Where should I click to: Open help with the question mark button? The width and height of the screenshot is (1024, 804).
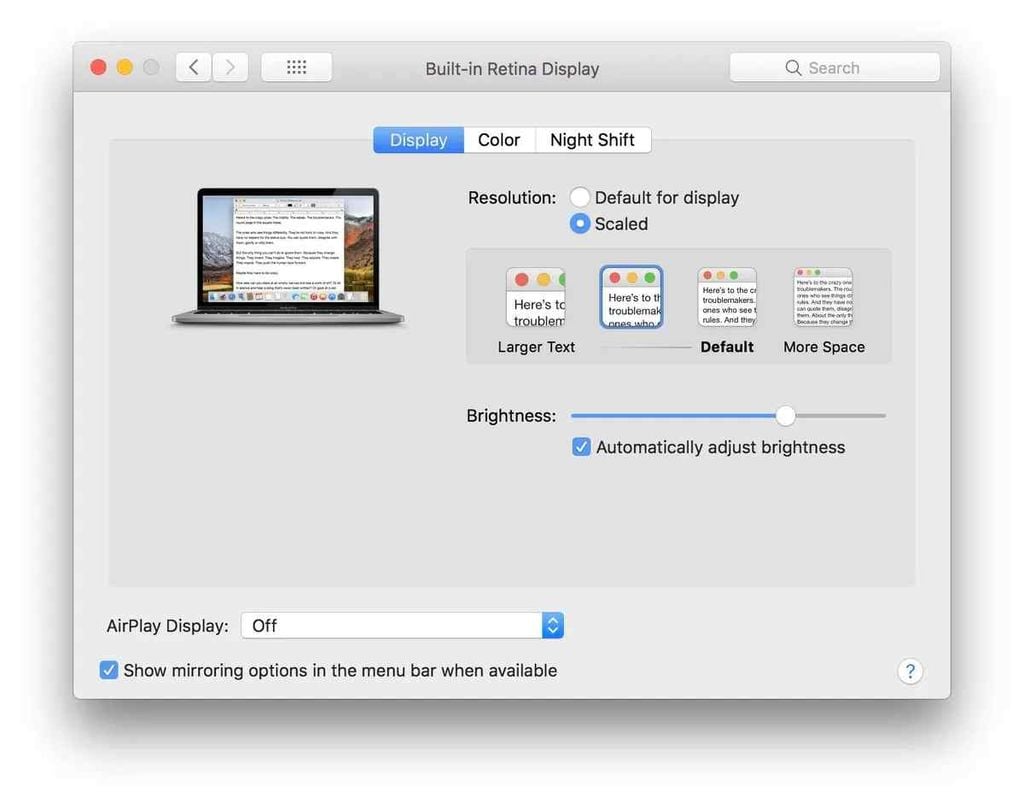pos(909,671)
